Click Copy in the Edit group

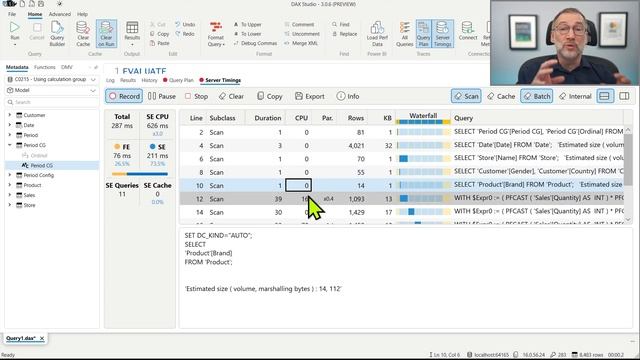(x=160, y=34)
